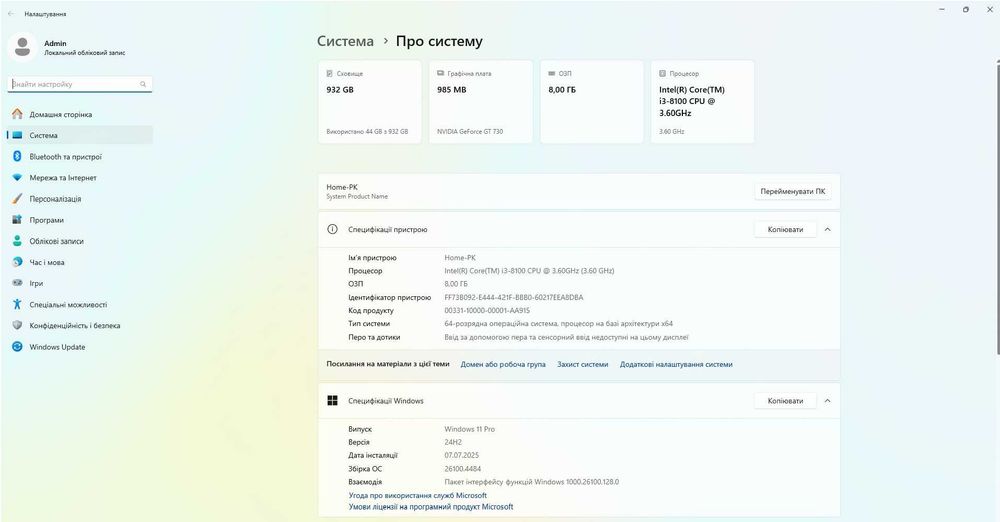Open the Ігри menu label

click(x=36, y=283)
